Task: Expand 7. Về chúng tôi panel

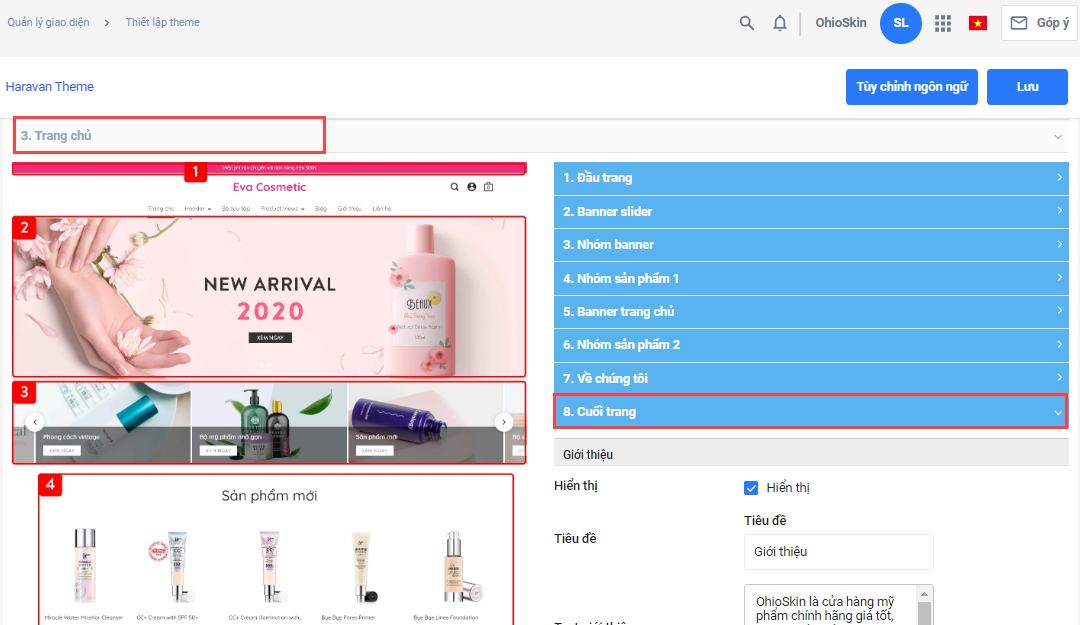Action: (811, 378)
